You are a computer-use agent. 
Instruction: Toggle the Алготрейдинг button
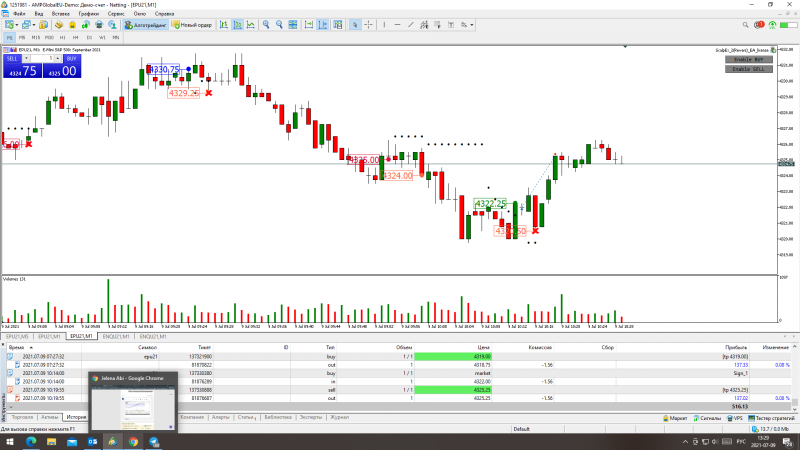(145, 24)
